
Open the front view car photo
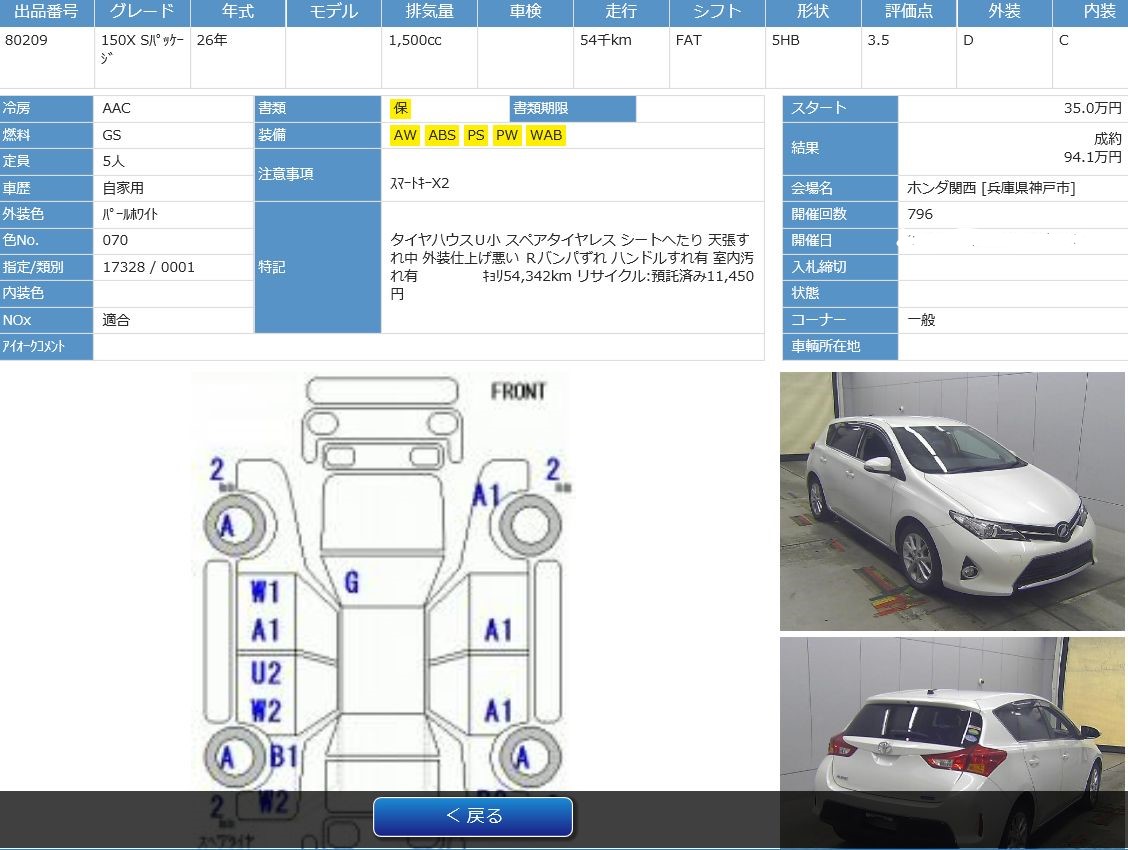tap(952, 501)
